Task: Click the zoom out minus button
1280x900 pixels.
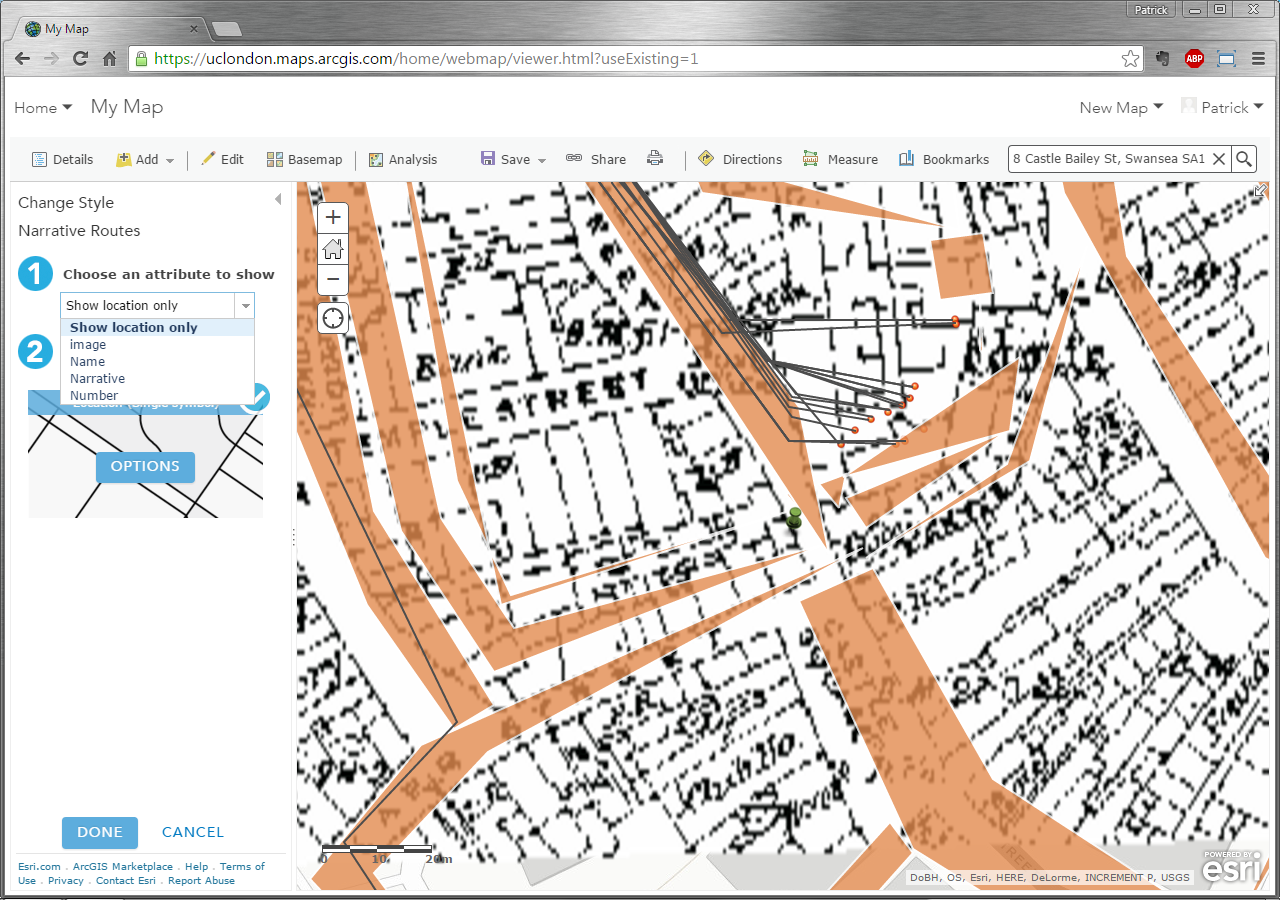Action: coord(333,279)
